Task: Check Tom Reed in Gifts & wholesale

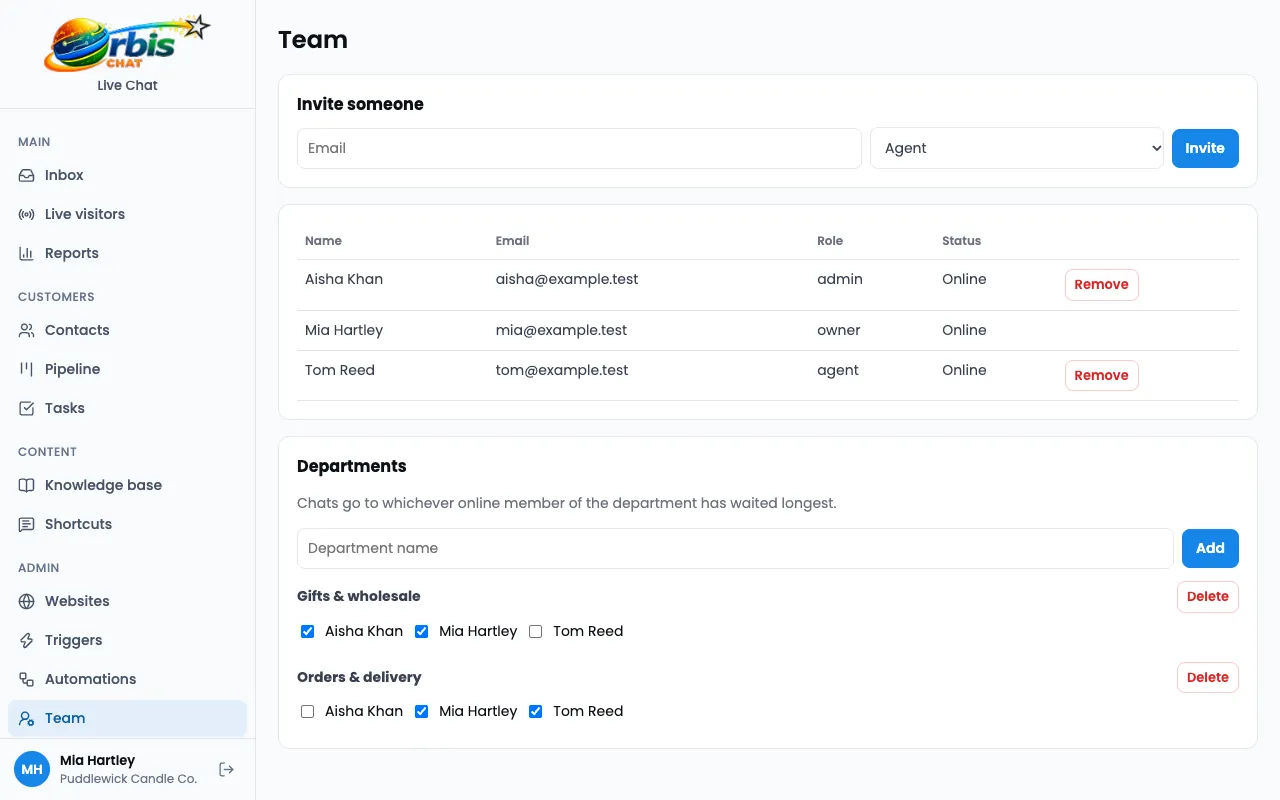Action: (536, 631)
